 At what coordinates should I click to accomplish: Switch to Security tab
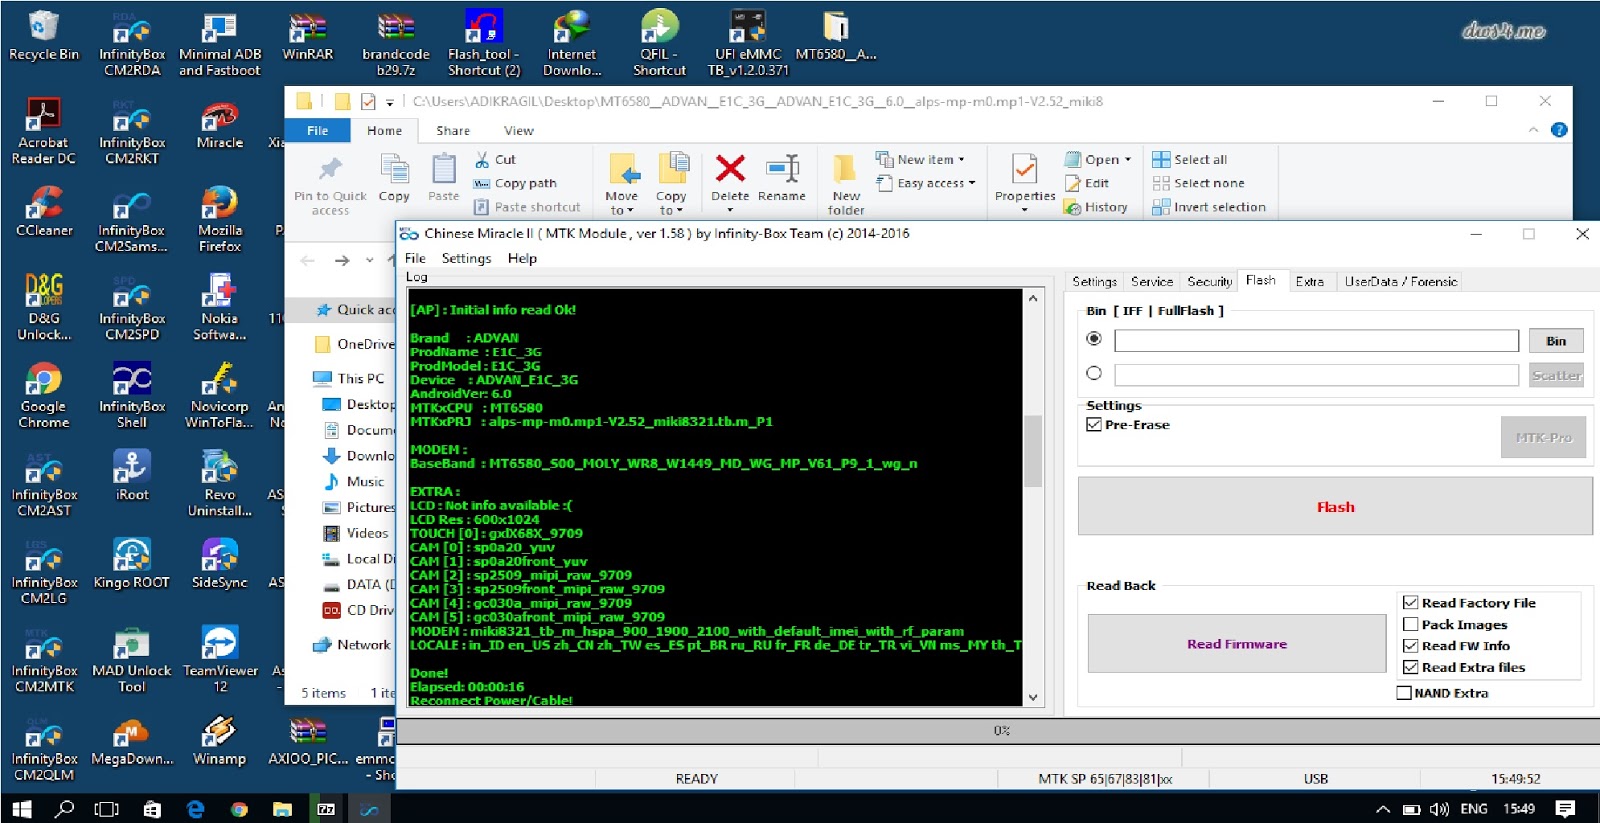point(1209,281)
